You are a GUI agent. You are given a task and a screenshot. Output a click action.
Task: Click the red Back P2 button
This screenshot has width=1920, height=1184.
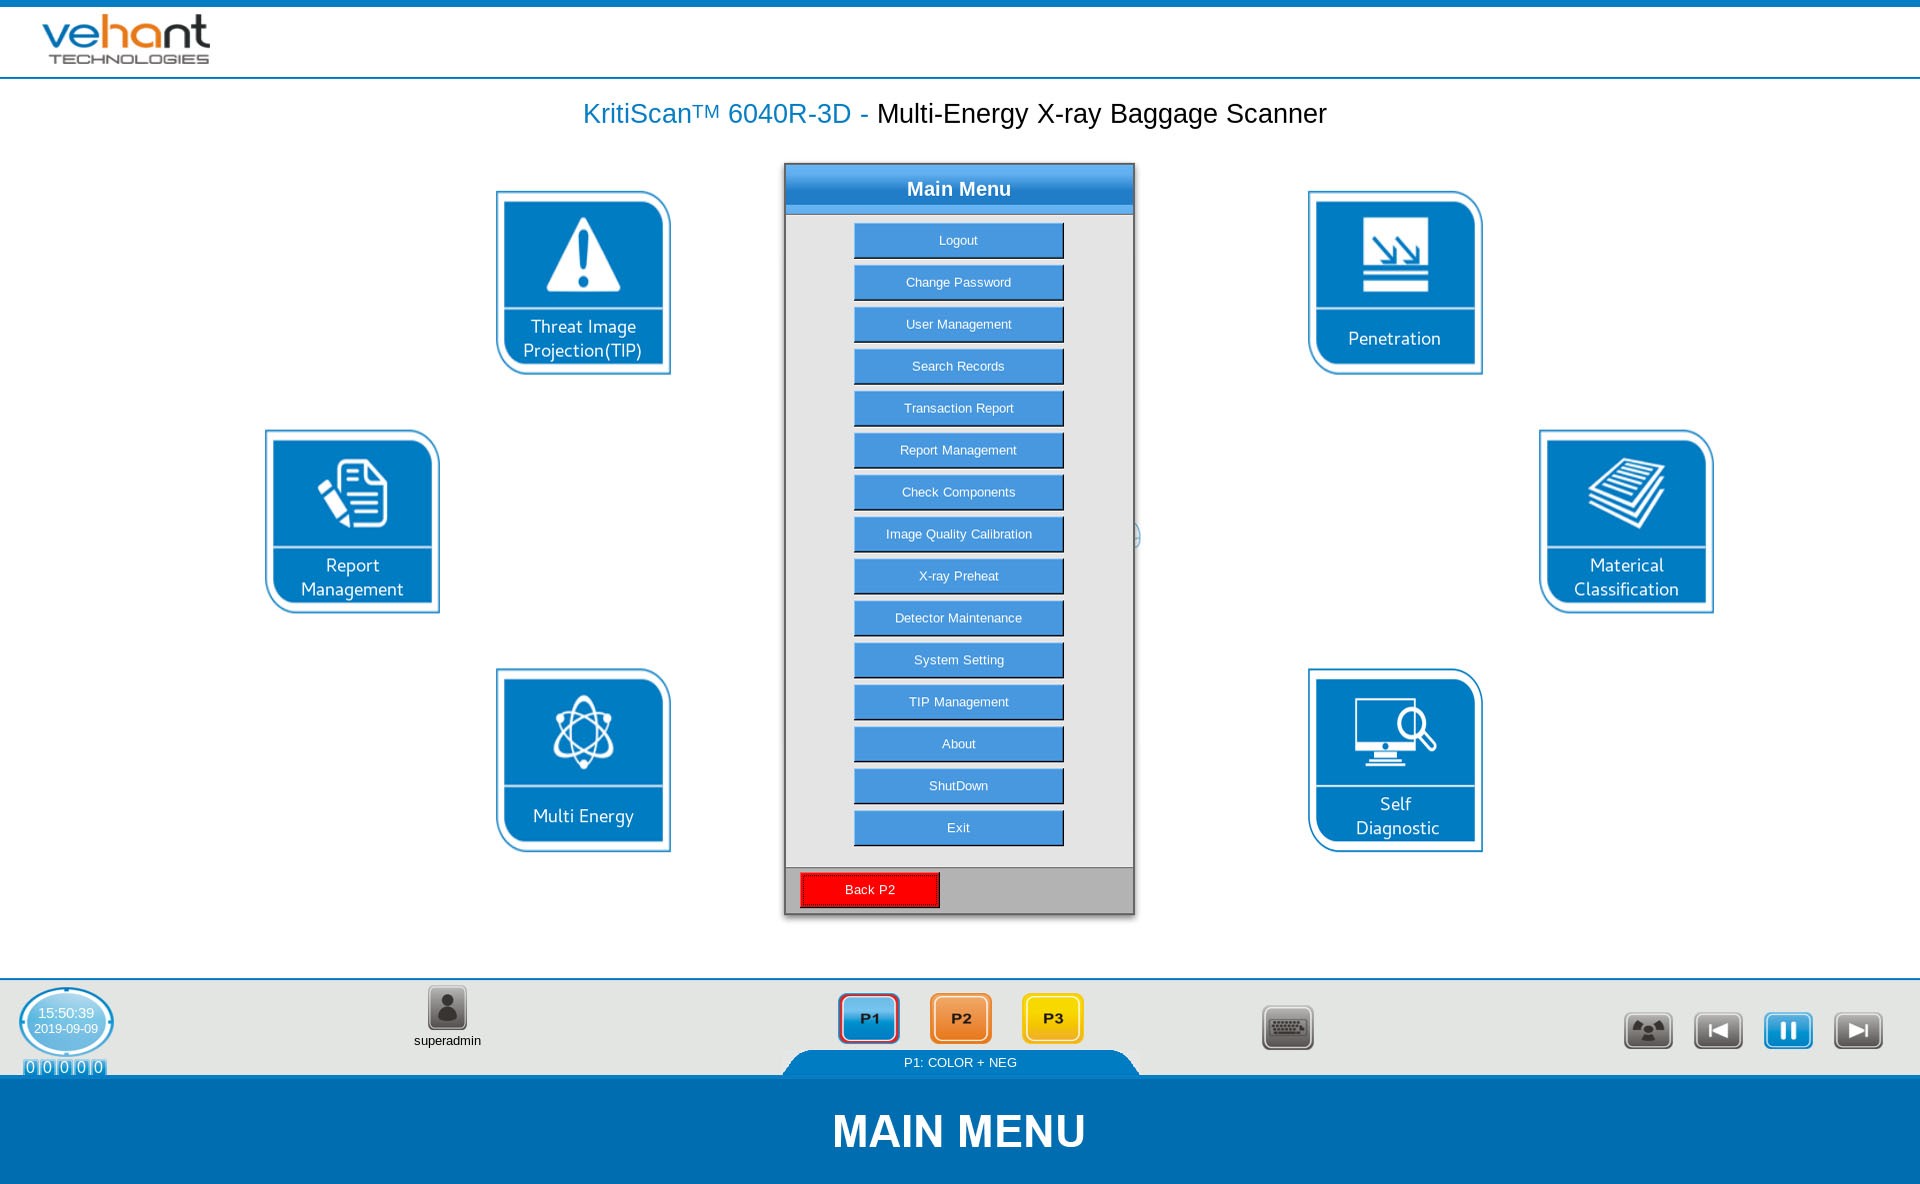click(869, 890)
